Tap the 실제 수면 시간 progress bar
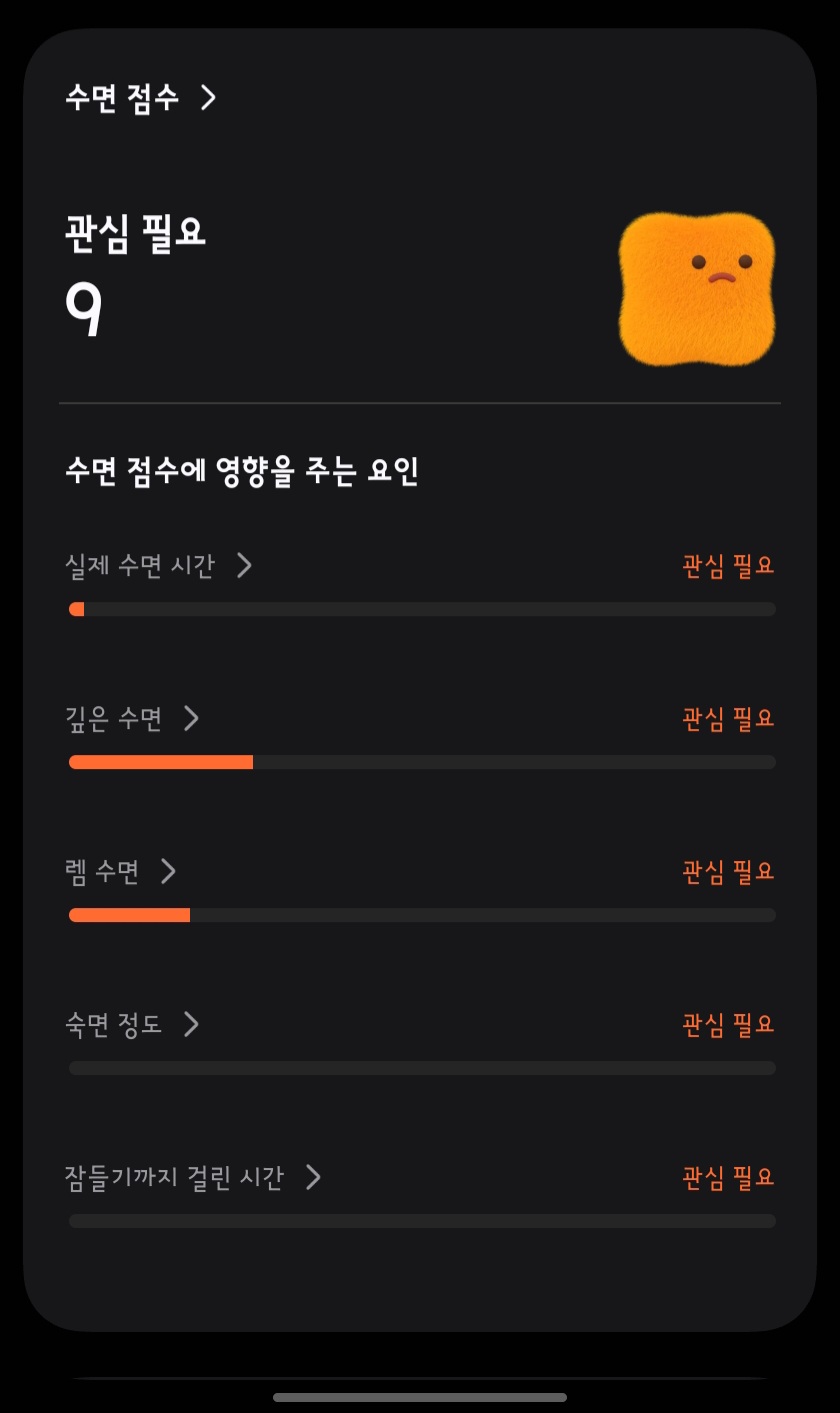Viewport: 840px width, 1413px height. 422,609
